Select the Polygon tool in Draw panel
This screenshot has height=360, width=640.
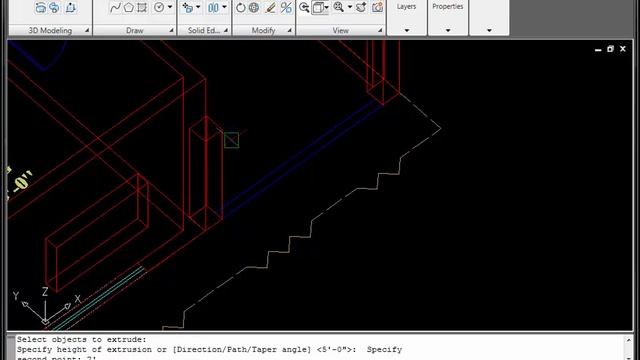(129, 8)
